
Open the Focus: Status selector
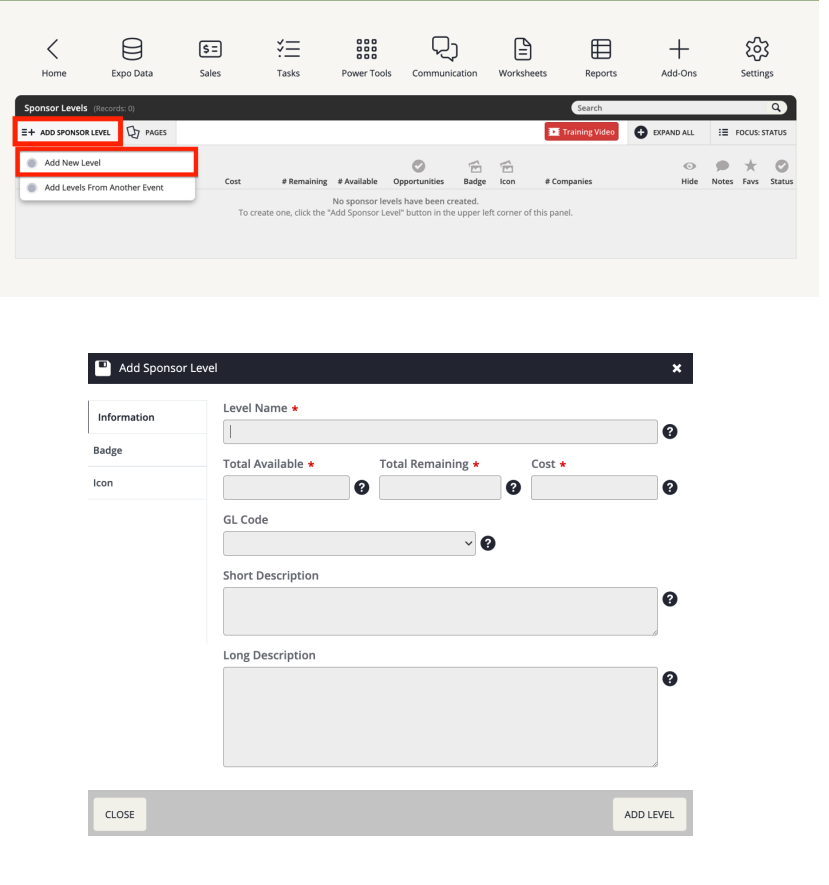tap(753, 132)
